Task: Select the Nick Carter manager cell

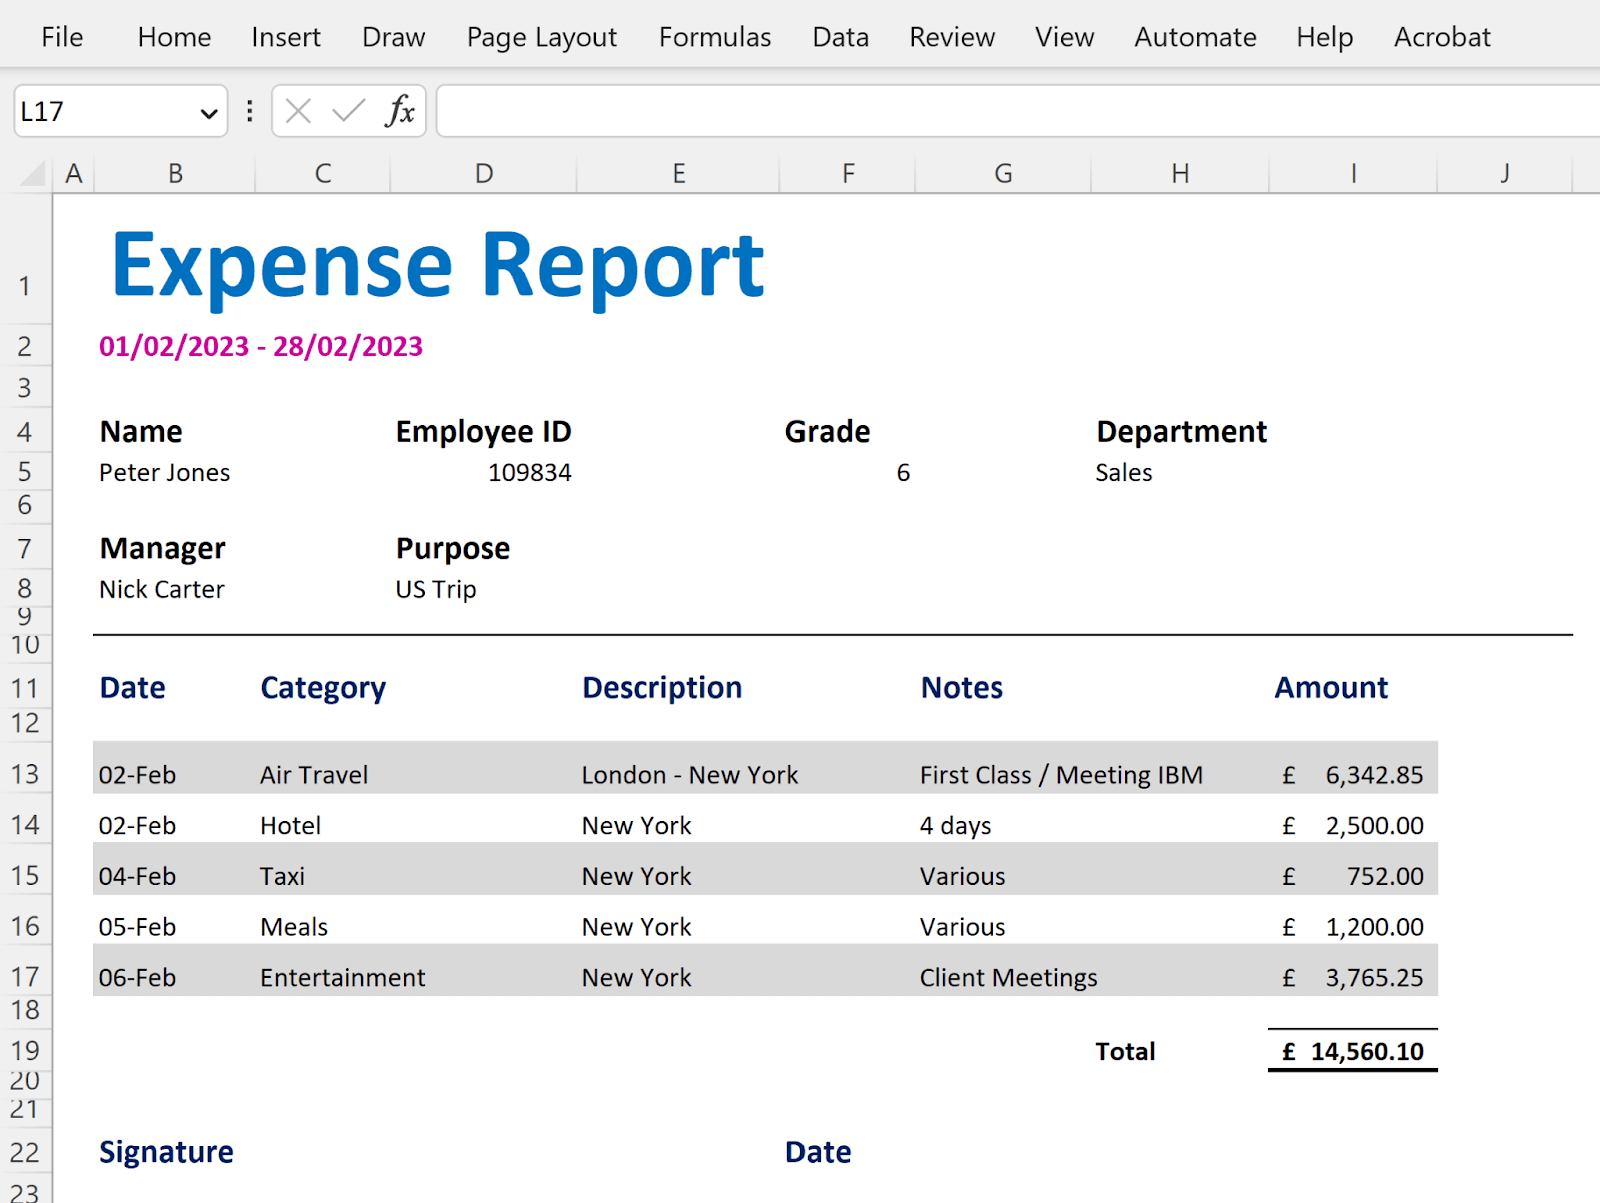Action: point(162,589)
